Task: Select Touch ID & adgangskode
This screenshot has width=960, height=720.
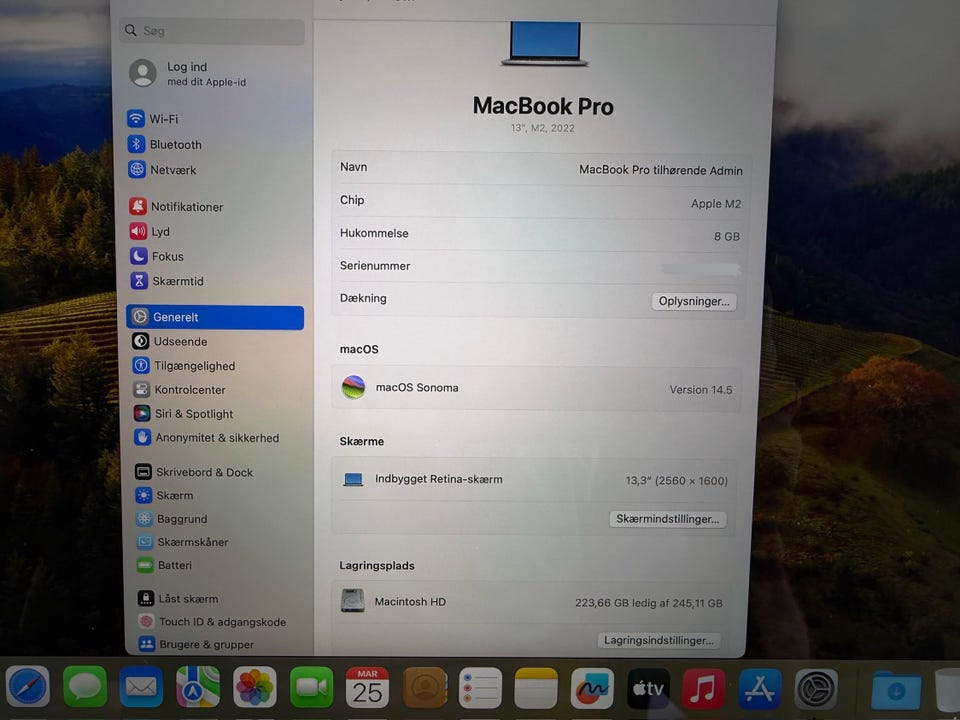Action: [x=212, y=621]
